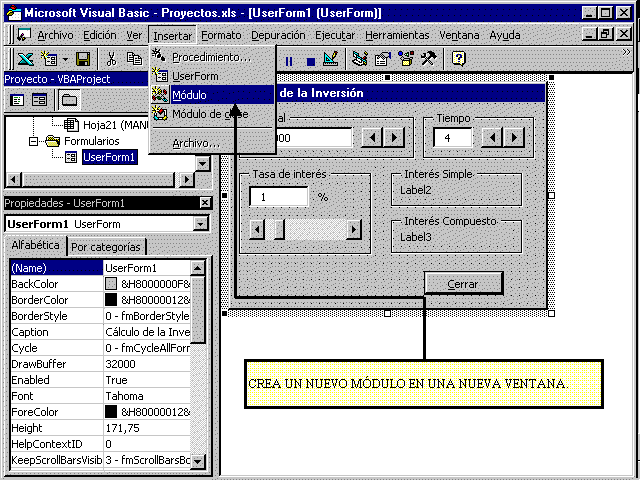The width and height of the screenshot is (640, 480).
Task: Click the toolbar overflow chevron
Action: [x=626, y=52]
